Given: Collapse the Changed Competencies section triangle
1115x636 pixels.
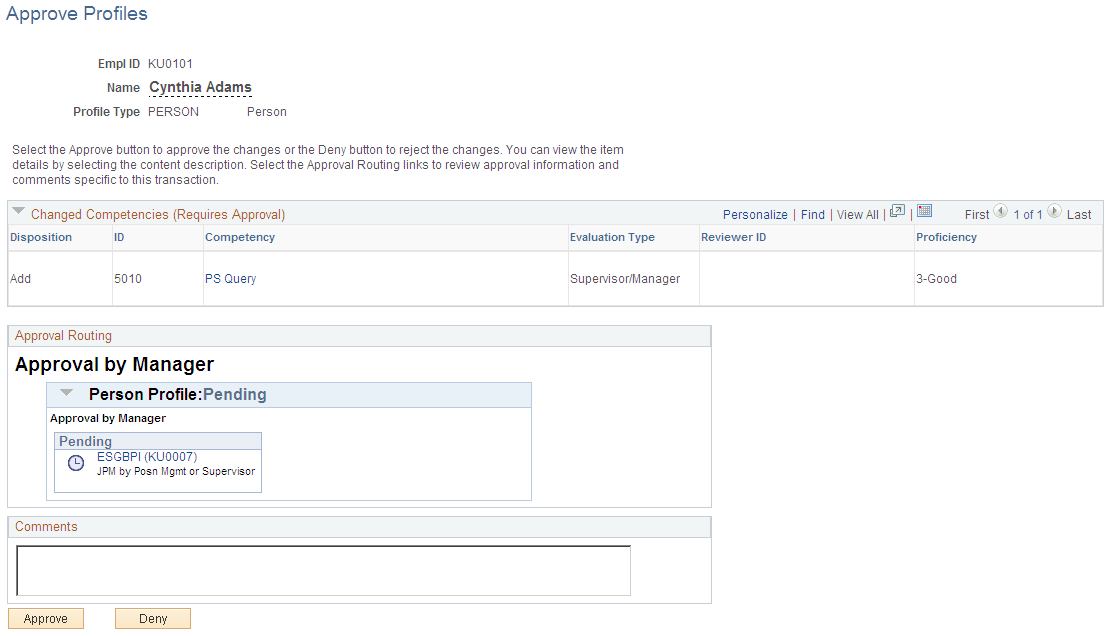Looking at the screenshot, I should click(x=18, y=210).
